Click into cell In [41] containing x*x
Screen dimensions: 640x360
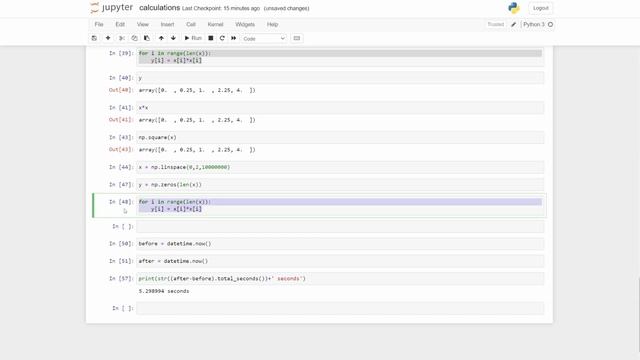340,107
